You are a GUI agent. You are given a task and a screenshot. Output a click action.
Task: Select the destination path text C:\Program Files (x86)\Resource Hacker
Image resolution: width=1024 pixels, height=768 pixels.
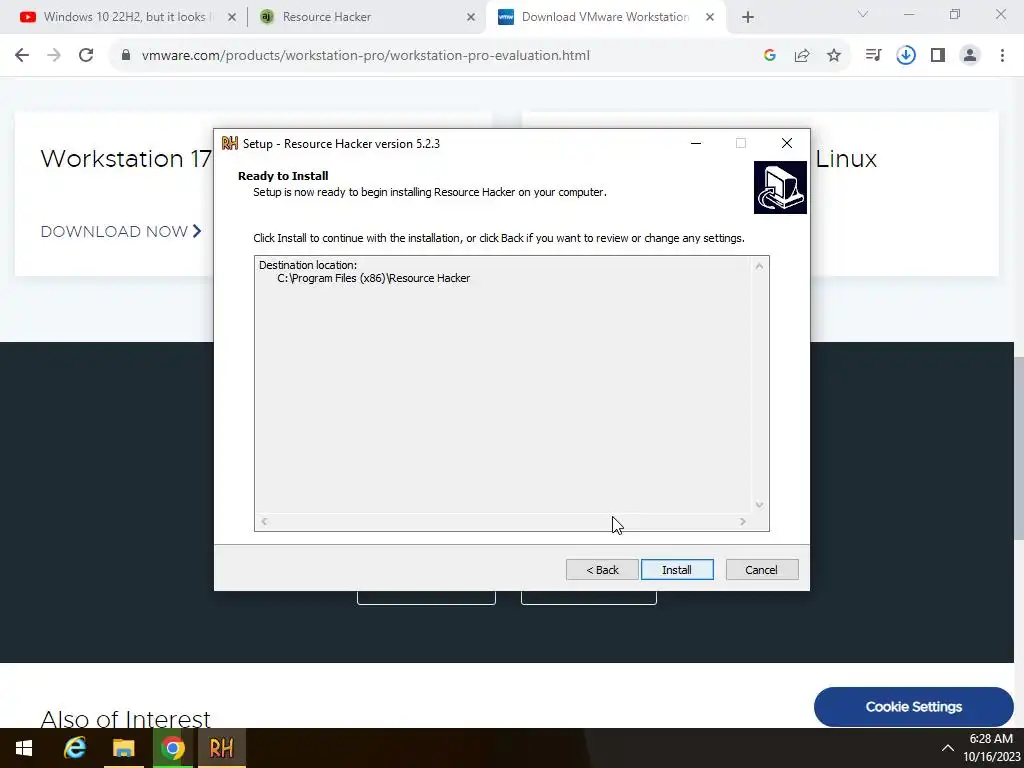coord(374,278)
